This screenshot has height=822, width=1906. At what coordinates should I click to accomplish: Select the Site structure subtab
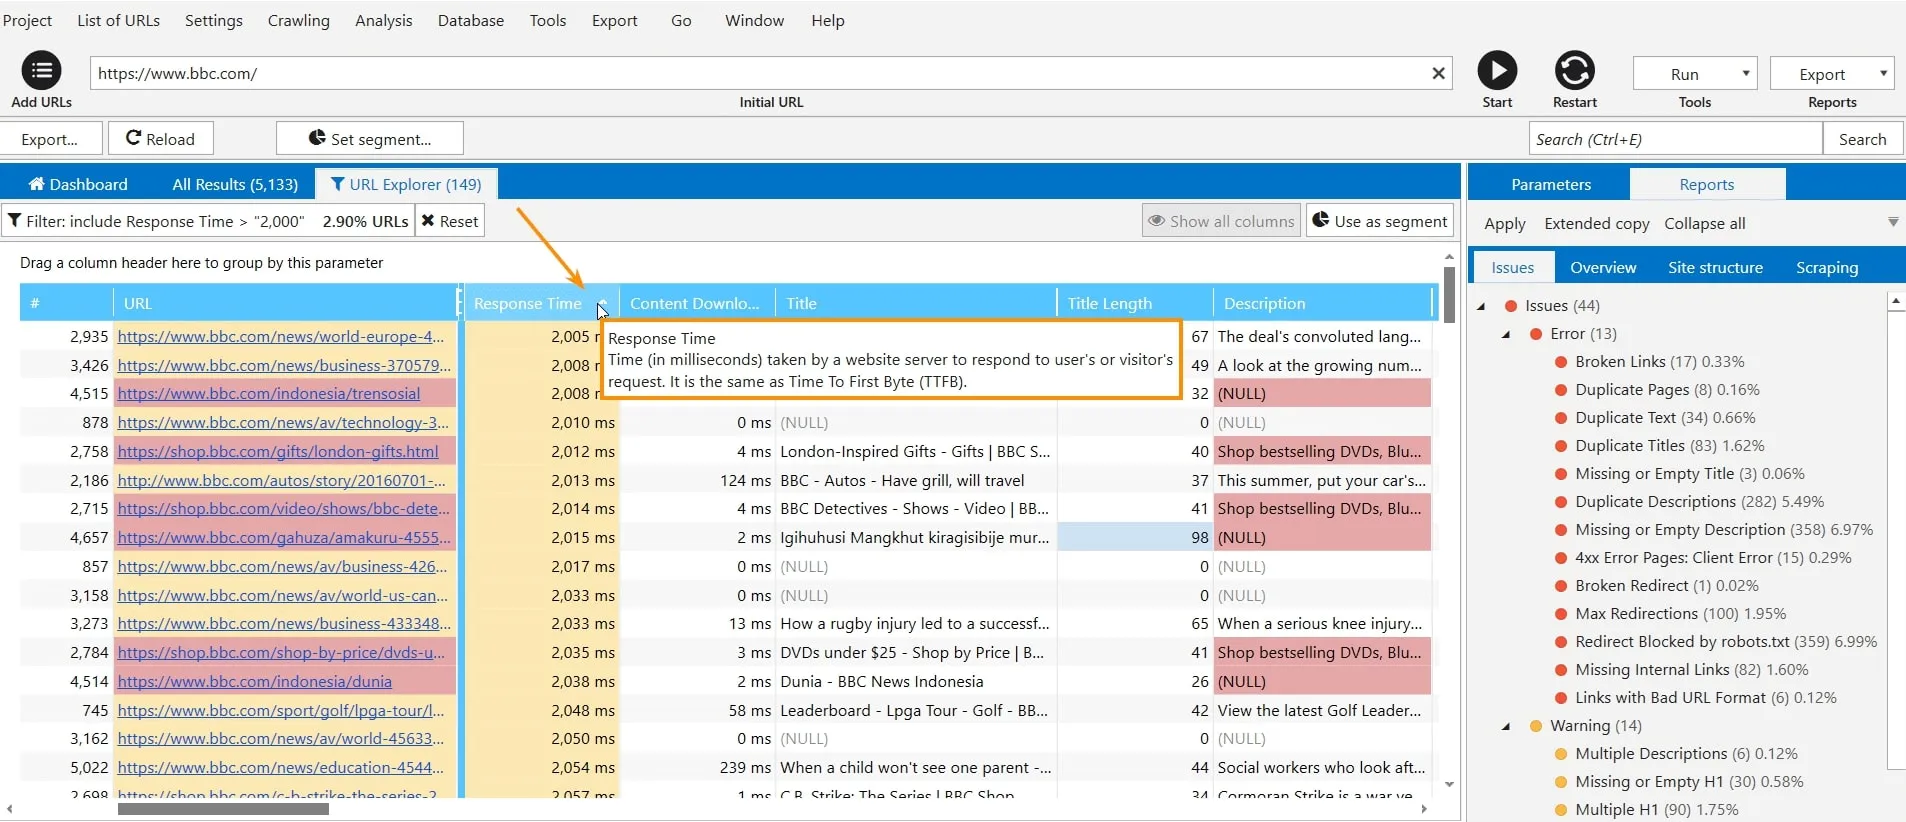(x=1715, y=267)
